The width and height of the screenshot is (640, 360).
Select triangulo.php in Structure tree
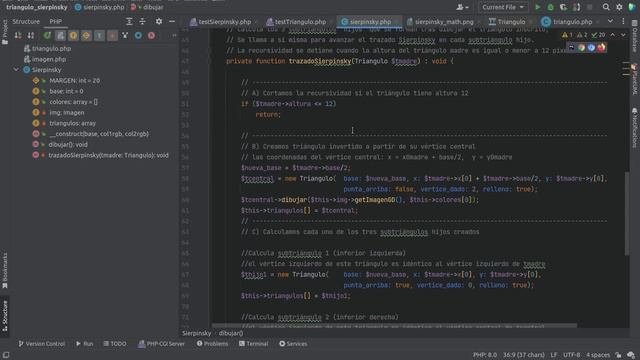point(51,49)
